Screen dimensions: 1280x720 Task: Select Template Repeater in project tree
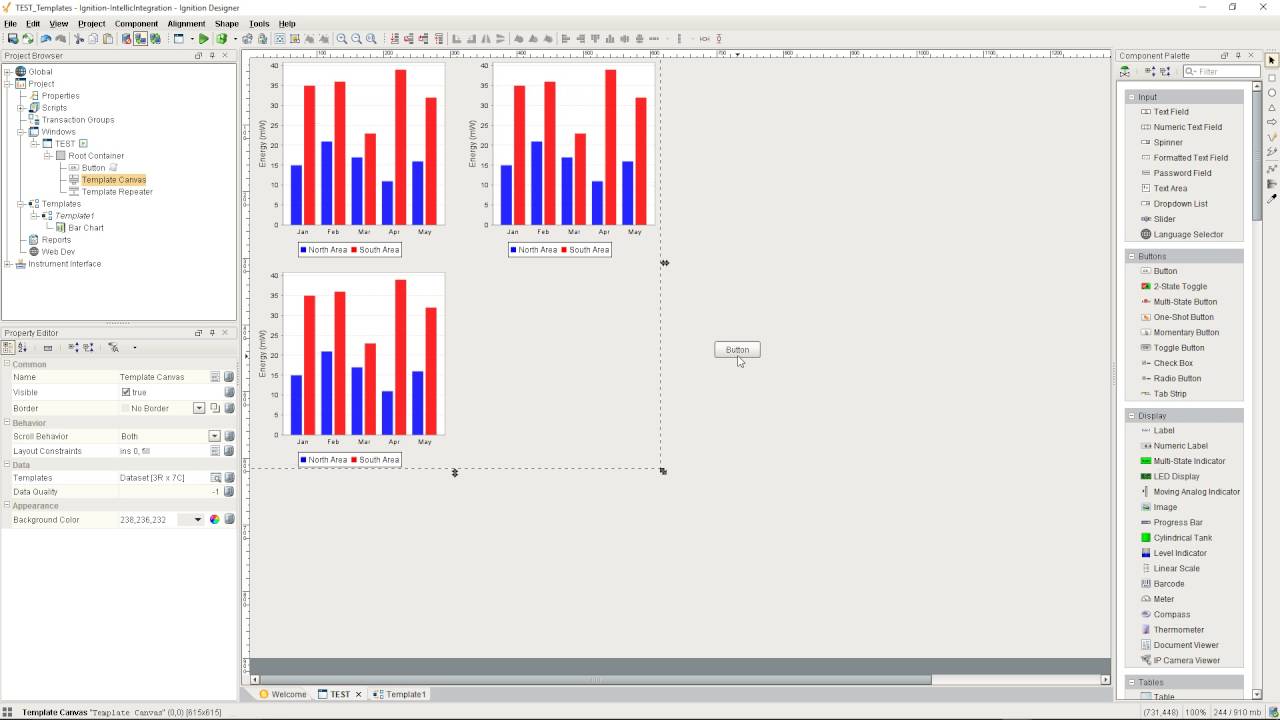[x=117, y=192]
